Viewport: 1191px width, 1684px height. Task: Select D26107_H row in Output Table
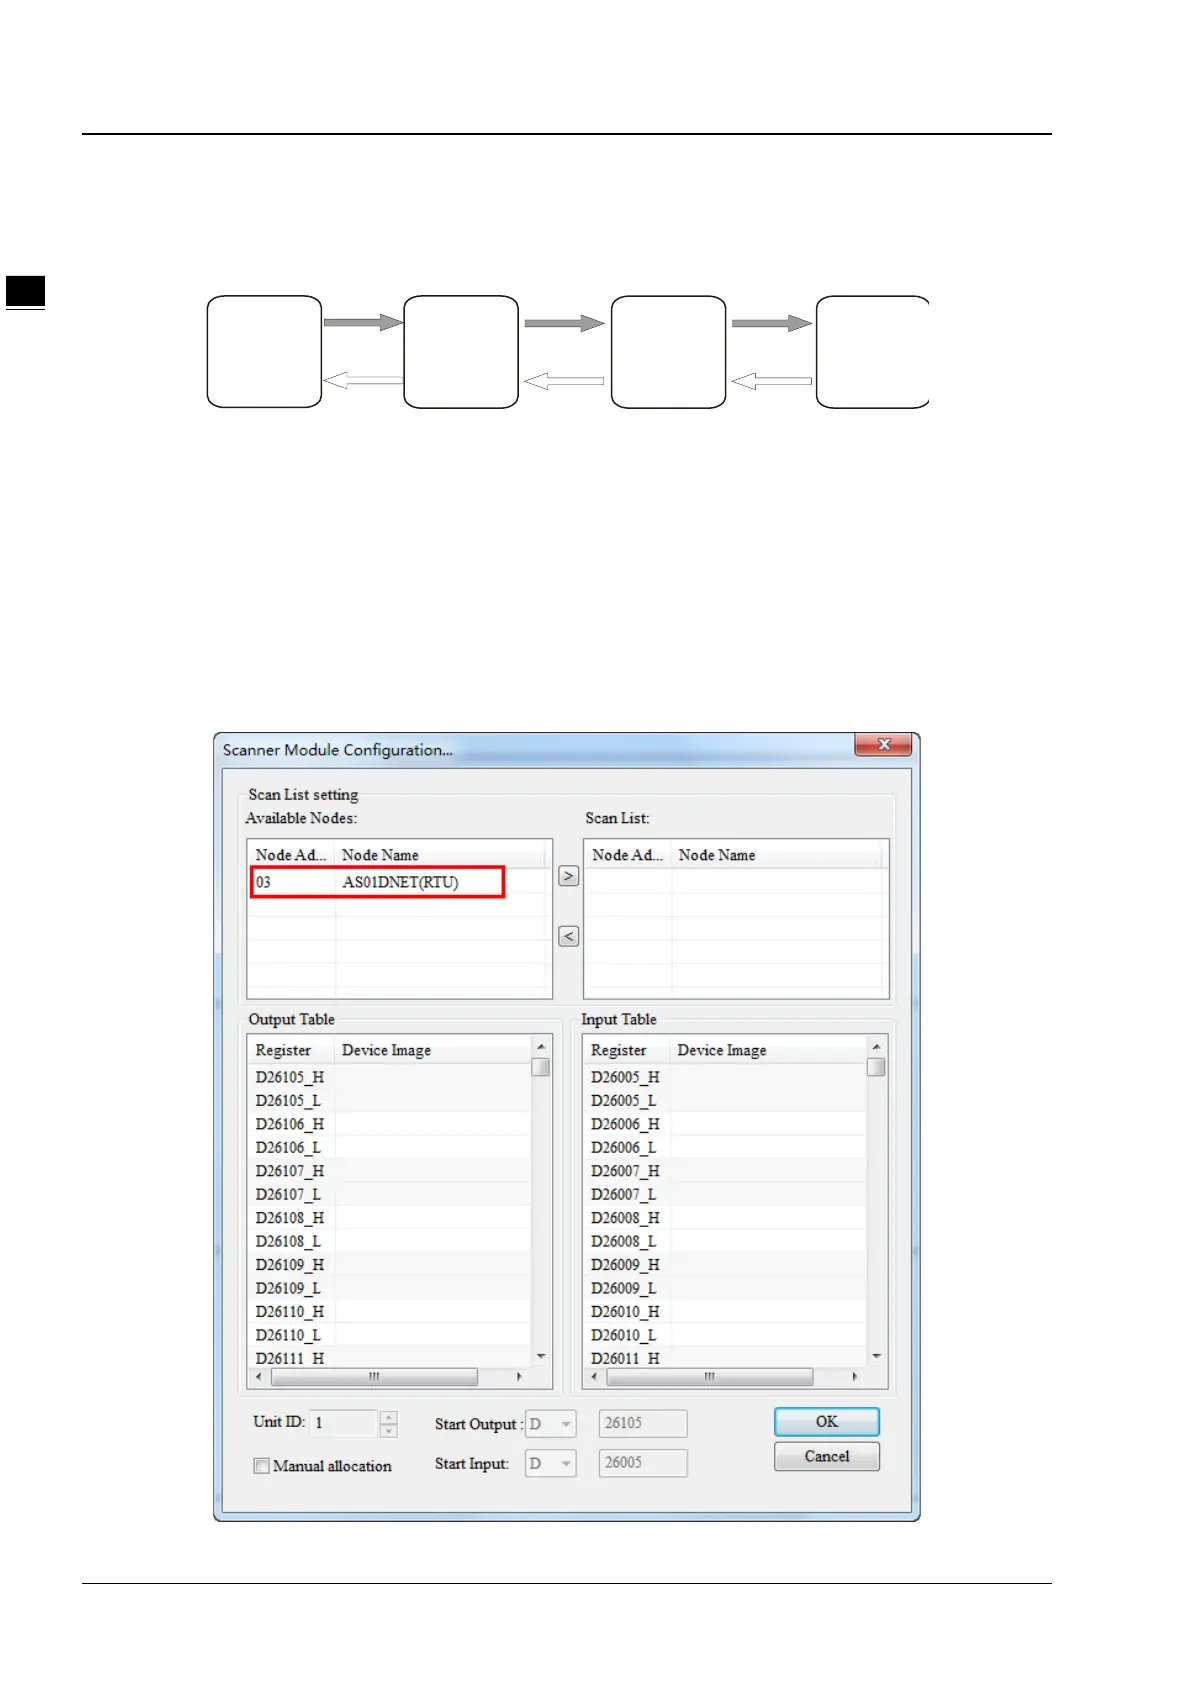tap(390, 1171)
